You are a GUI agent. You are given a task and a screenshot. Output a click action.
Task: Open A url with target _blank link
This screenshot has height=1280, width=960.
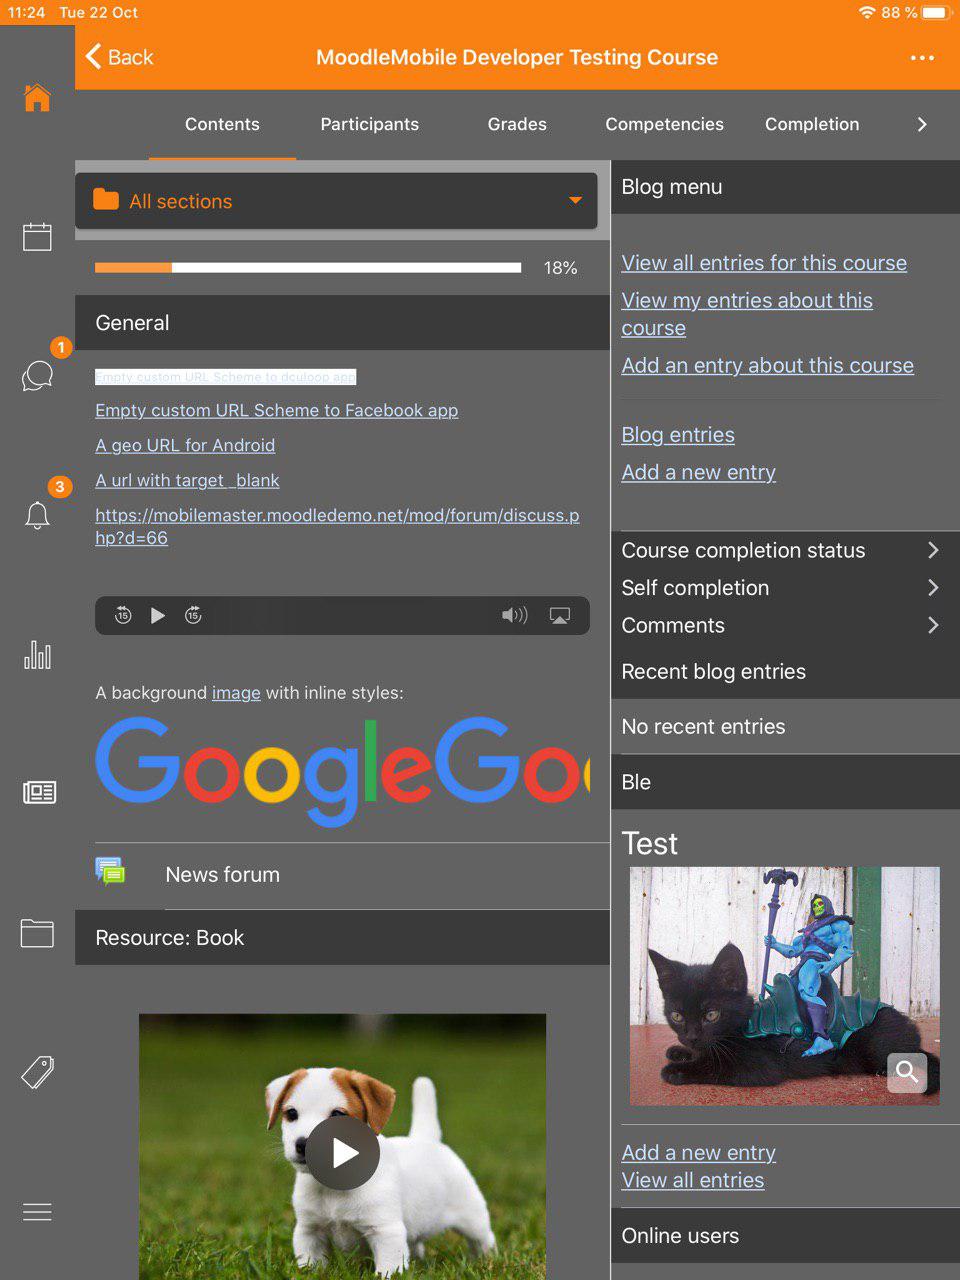click(187, 480)
